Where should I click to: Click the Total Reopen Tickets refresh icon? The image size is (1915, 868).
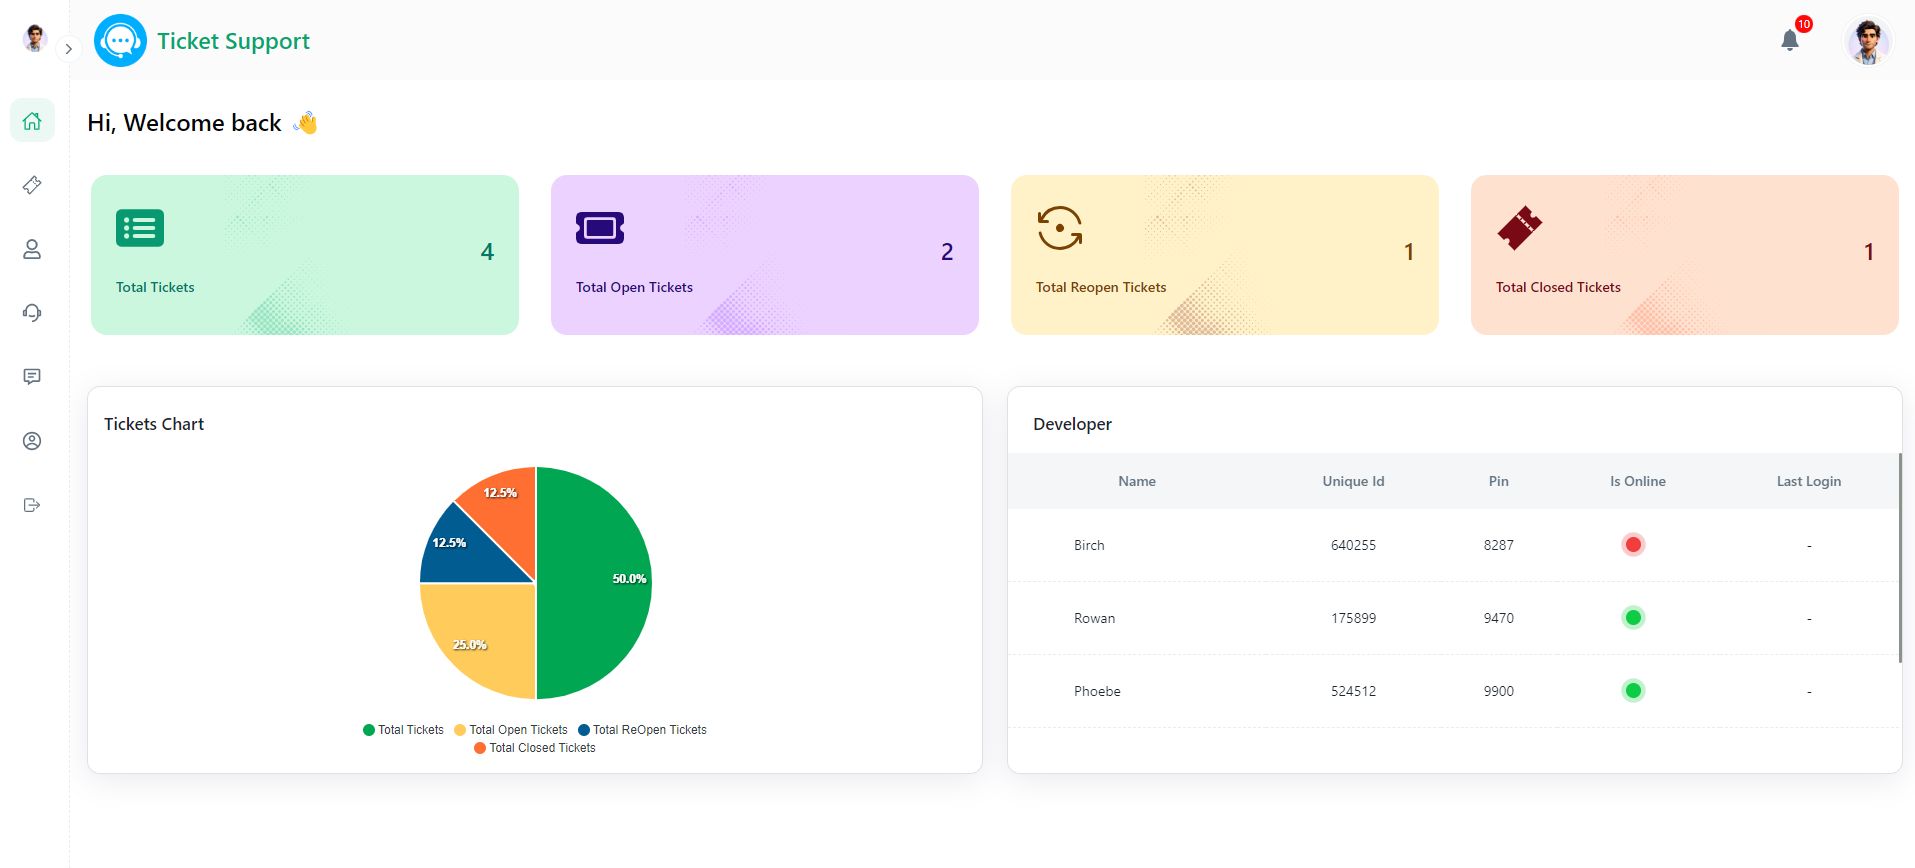1060,228
